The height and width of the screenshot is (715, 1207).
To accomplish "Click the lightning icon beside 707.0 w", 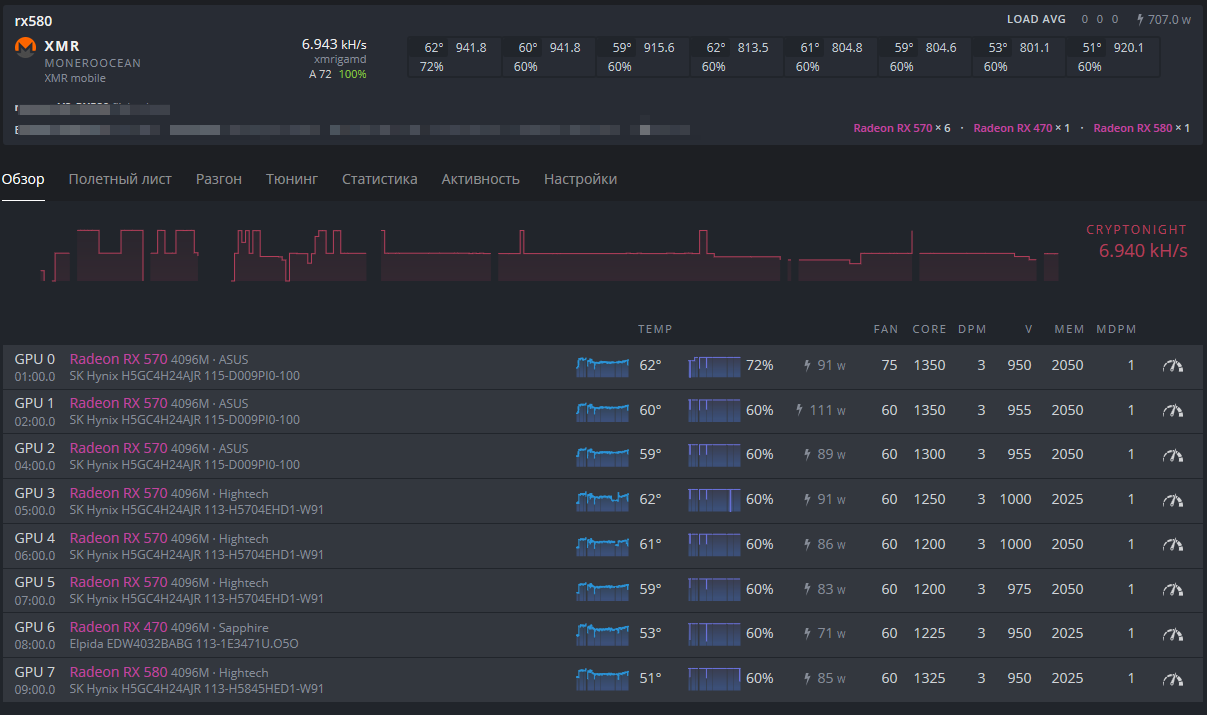I will click(1141, 19).
